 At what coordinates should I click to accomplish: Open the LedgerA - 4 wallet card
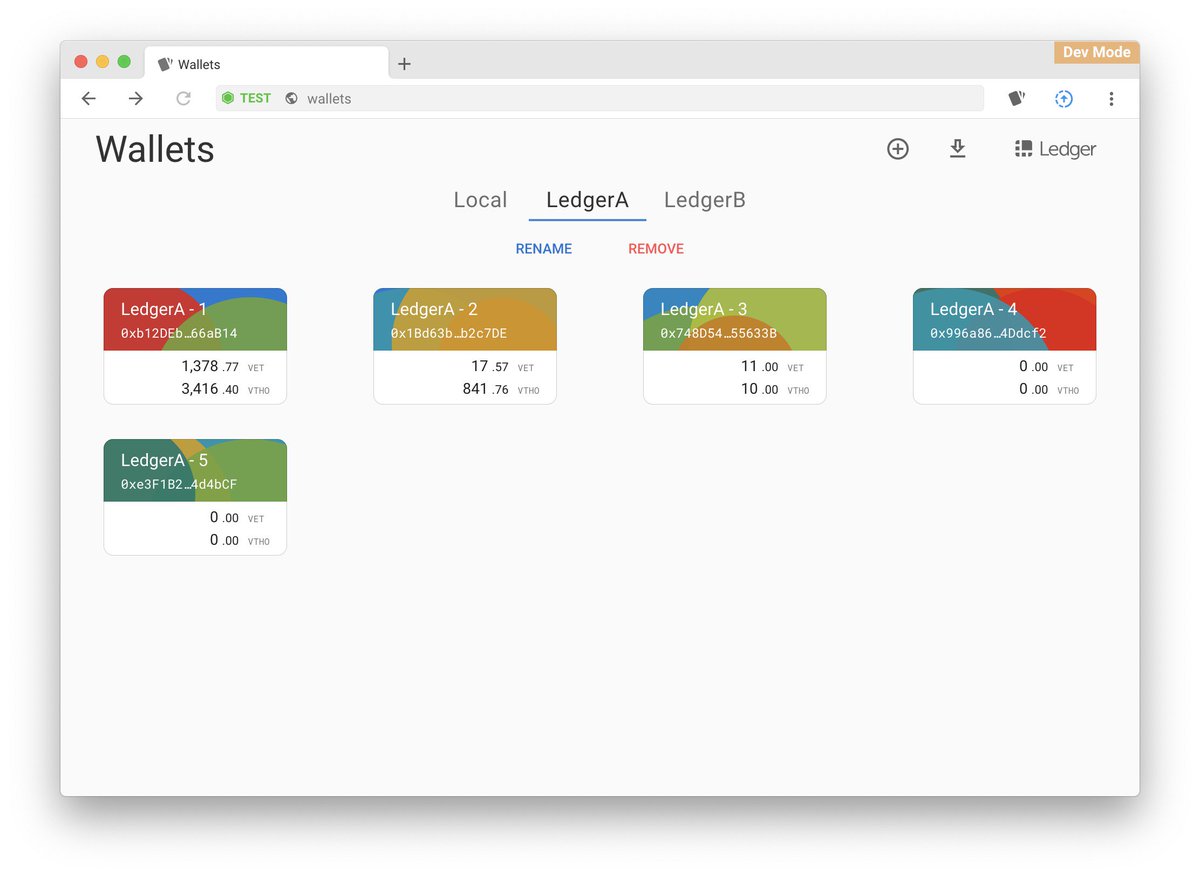coord(1004,346)
